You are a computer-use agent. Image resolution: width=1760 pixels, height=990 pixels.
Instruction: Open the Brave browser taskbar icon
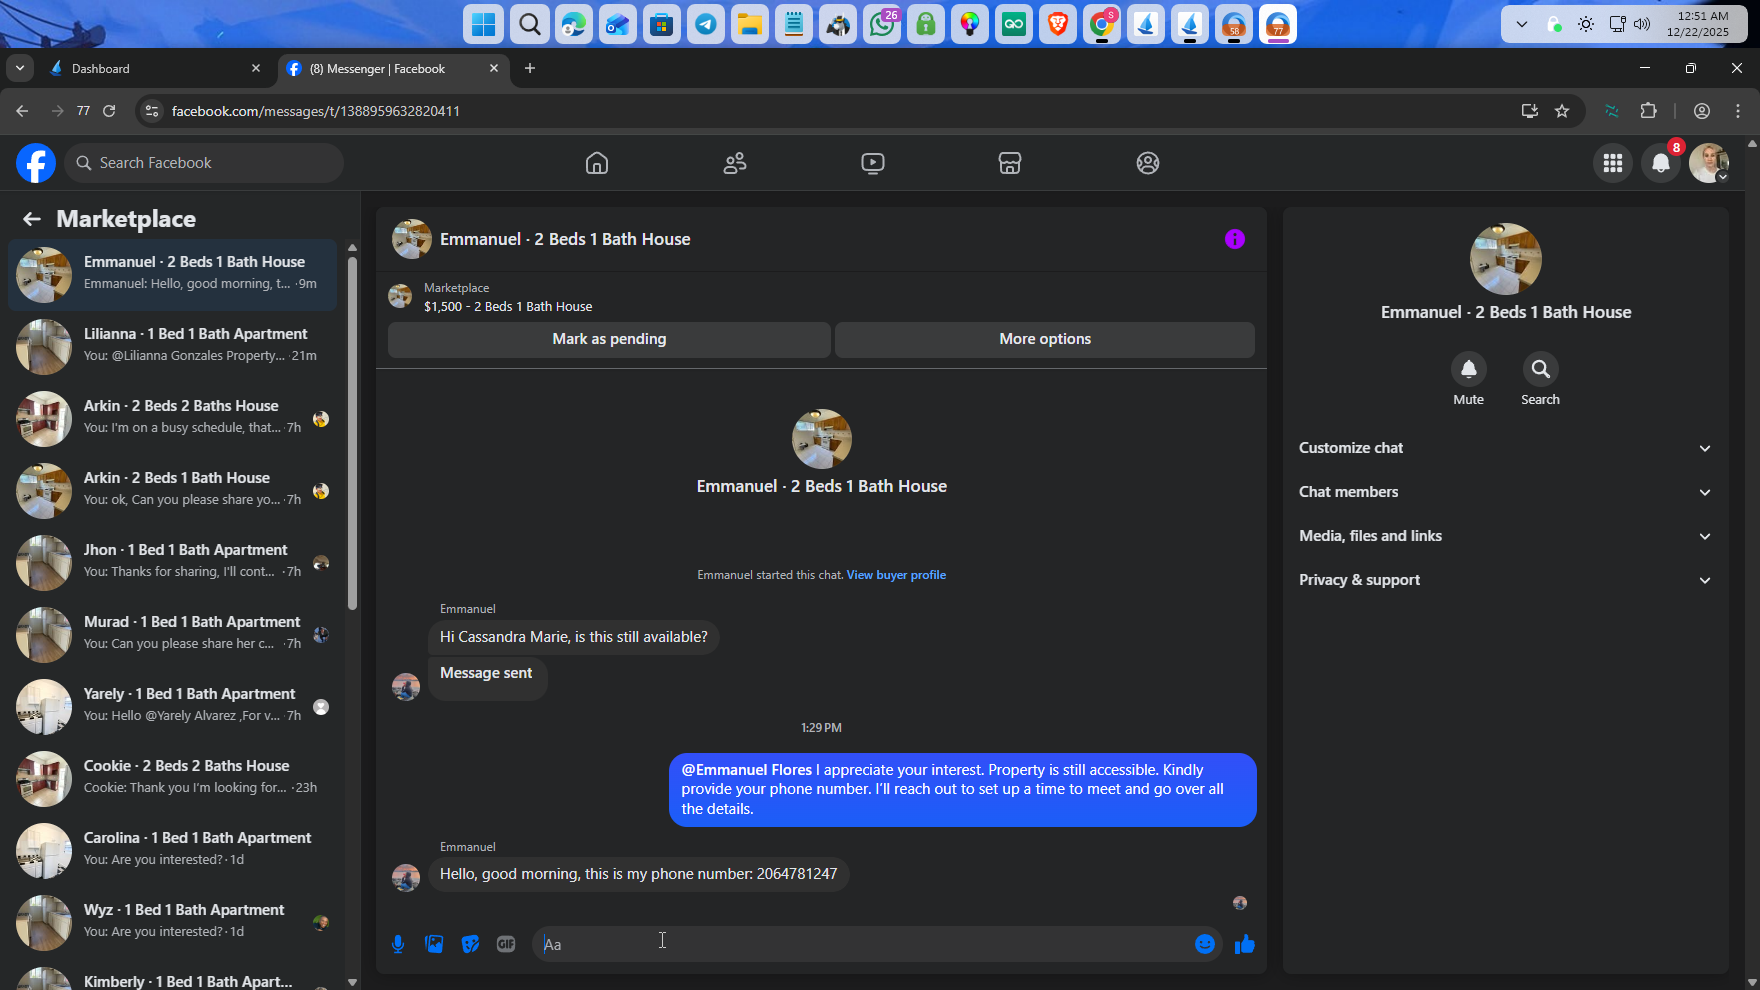[x=1058, y=24]
